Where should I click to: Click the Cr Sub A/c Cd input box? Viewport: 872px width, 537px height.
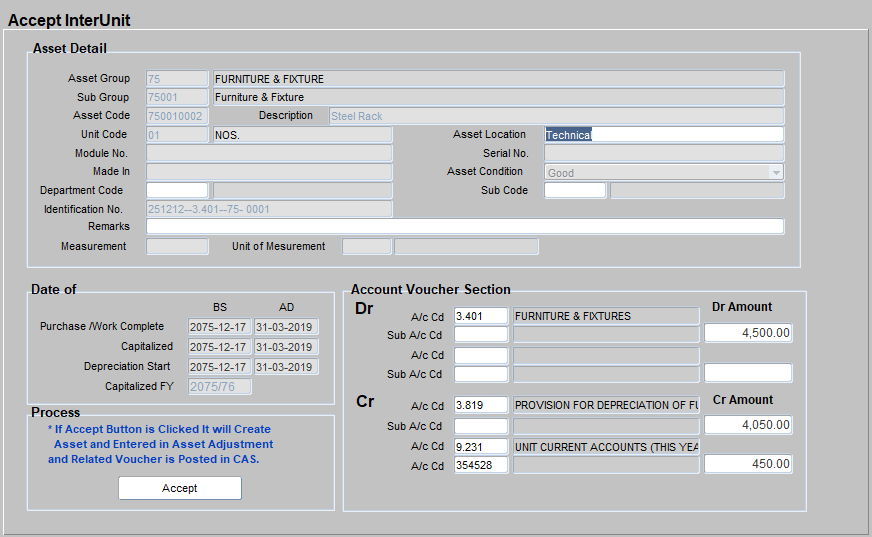pyautogui.click(x=481, y=426)
